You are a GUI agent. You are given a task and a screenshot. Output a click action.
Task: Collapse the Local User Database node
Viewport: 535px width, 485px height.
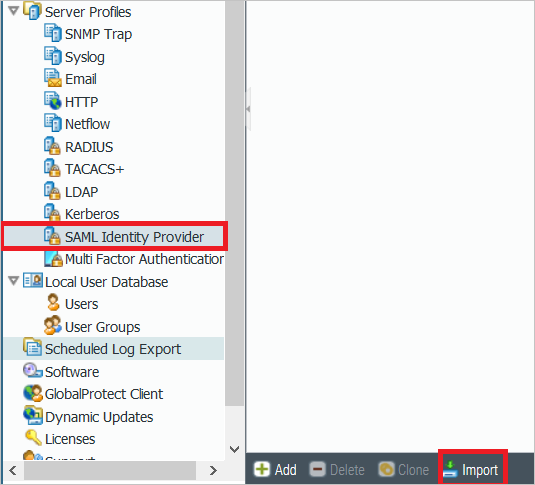[13, 281]
